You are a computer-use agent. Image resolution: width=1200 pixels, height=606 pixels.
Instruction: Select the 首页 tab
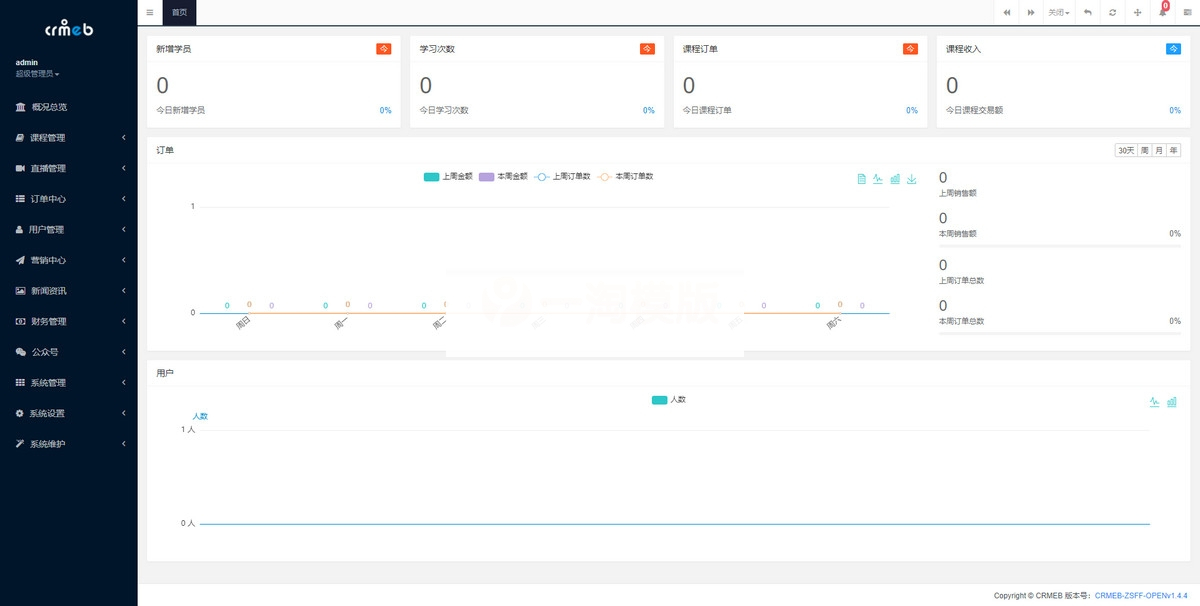pyautogui.click(x=180, y=12)
